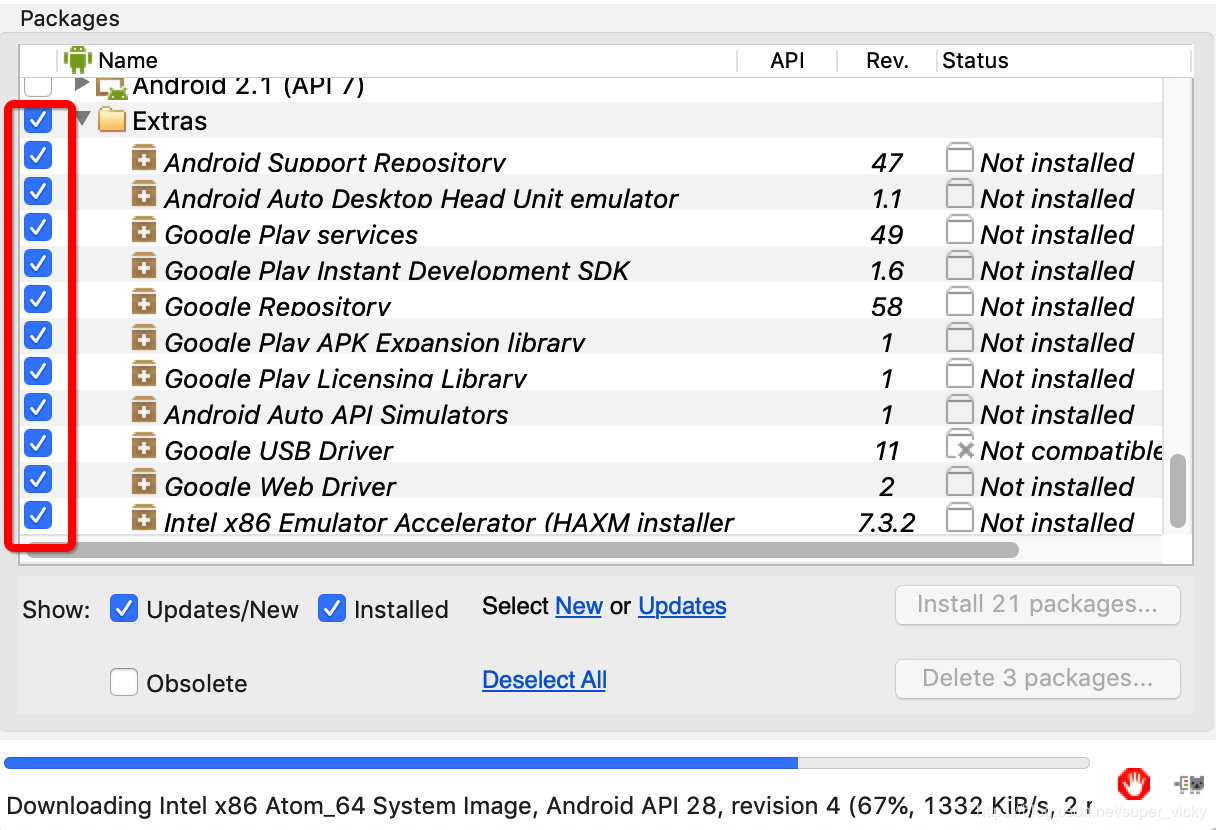Toggle the Installed show filter
The width and height of the screenshot is (1216, 830).
click(332, 608)
